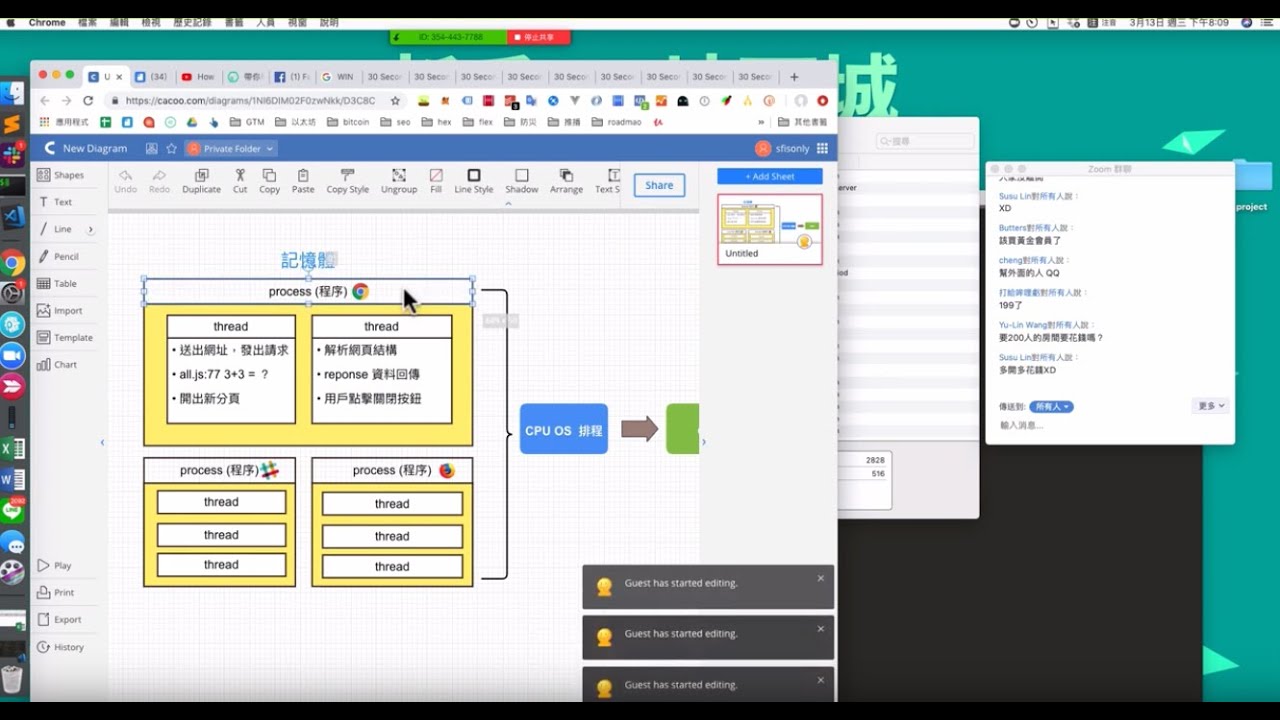This screenshot has width=1280, height=720.
Task: Select the CPU OS 排程 blue box
Action: (x=564, y=429)
